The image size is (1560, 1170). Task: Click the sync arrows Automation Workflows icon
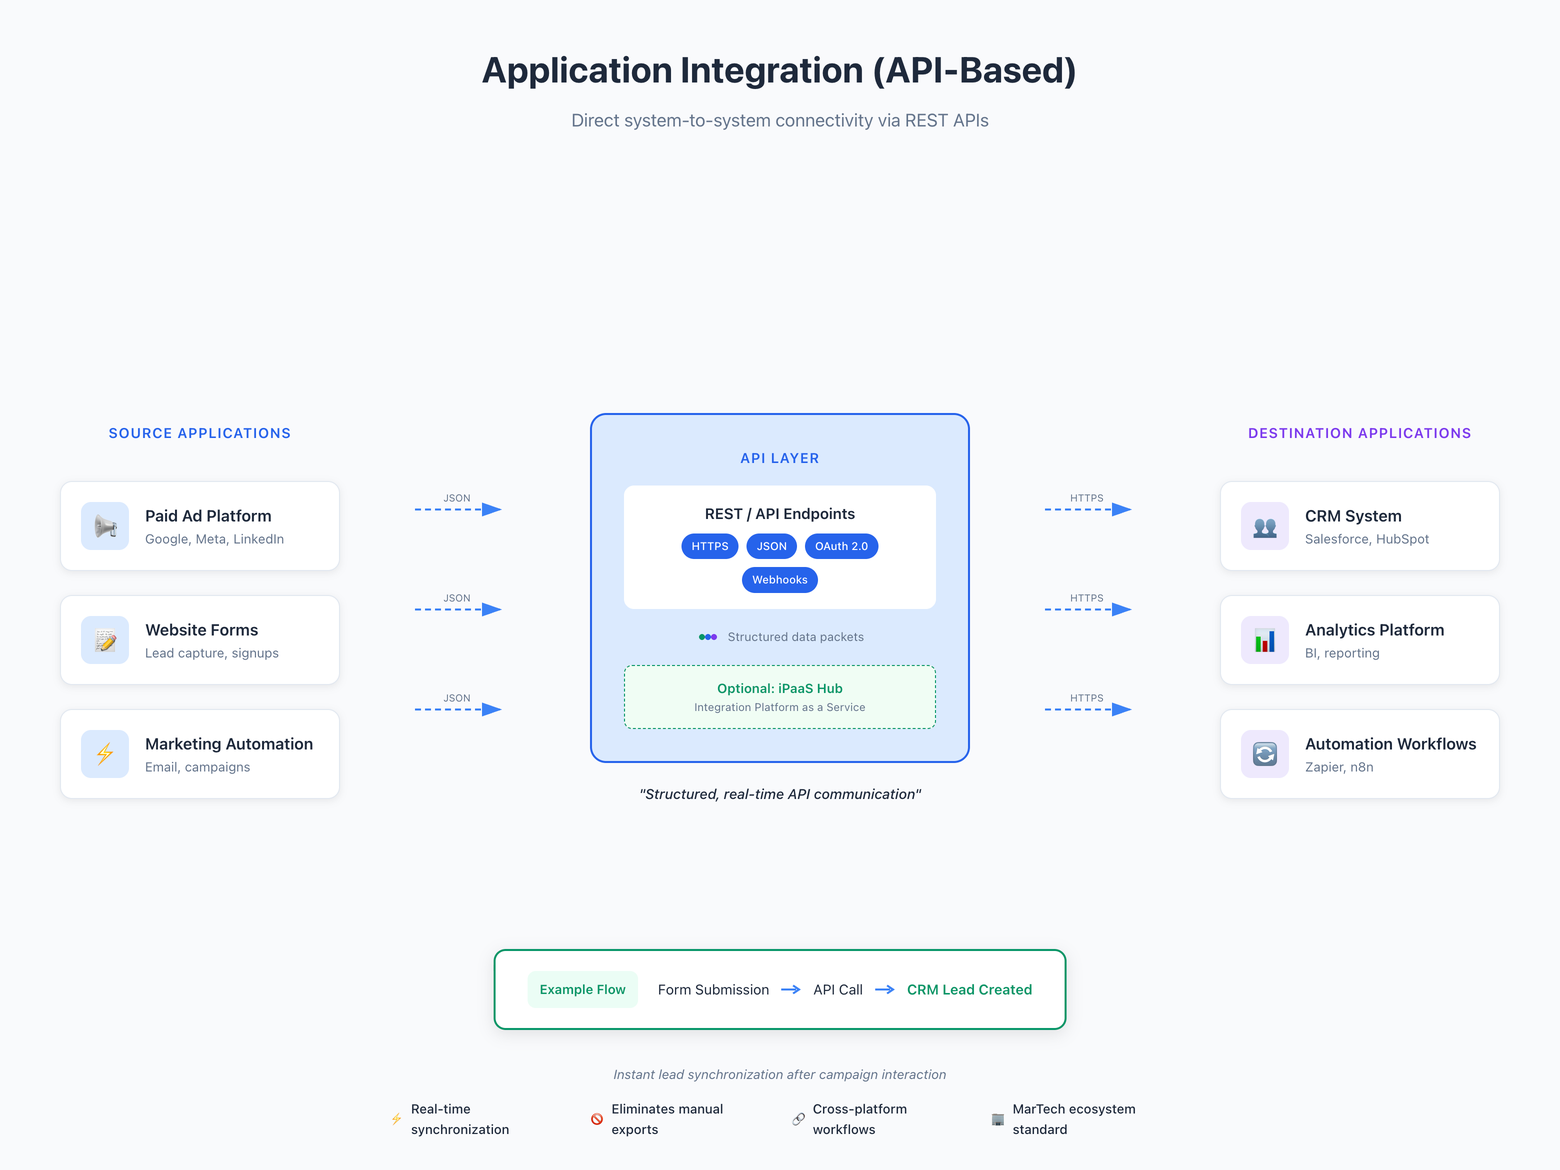1264,753
